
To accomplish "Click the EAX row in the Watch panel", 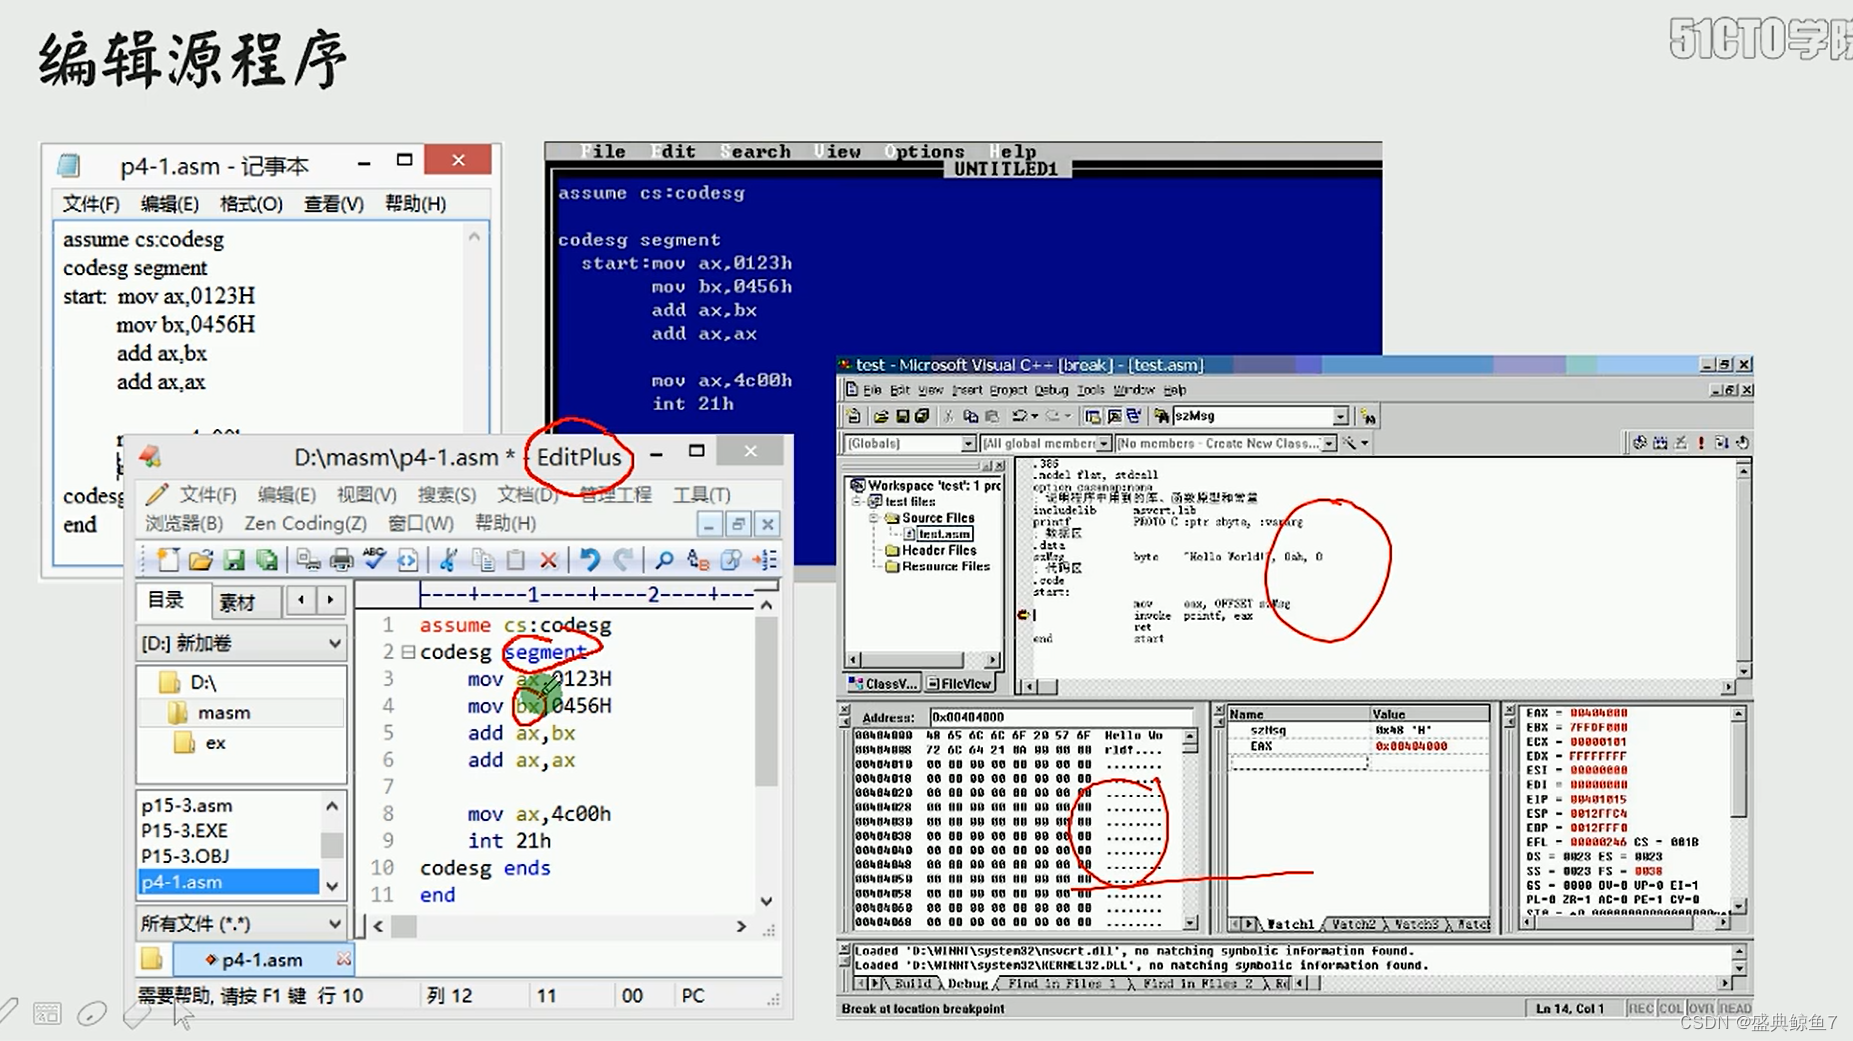I will pos(1357,747).
